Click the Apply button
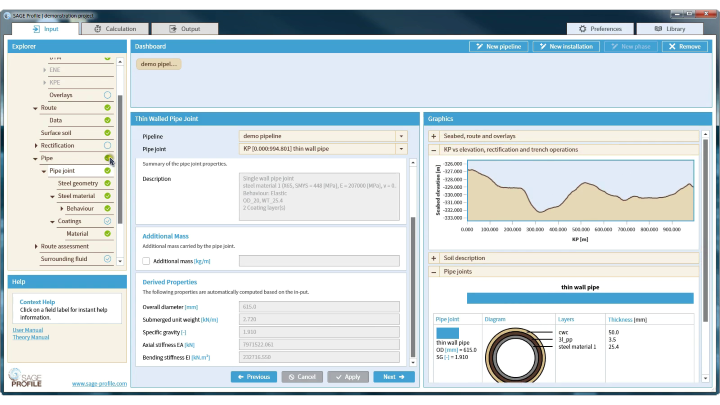This screenshot has height=405, width=720. pyautogui.click(x=348, y=377)
